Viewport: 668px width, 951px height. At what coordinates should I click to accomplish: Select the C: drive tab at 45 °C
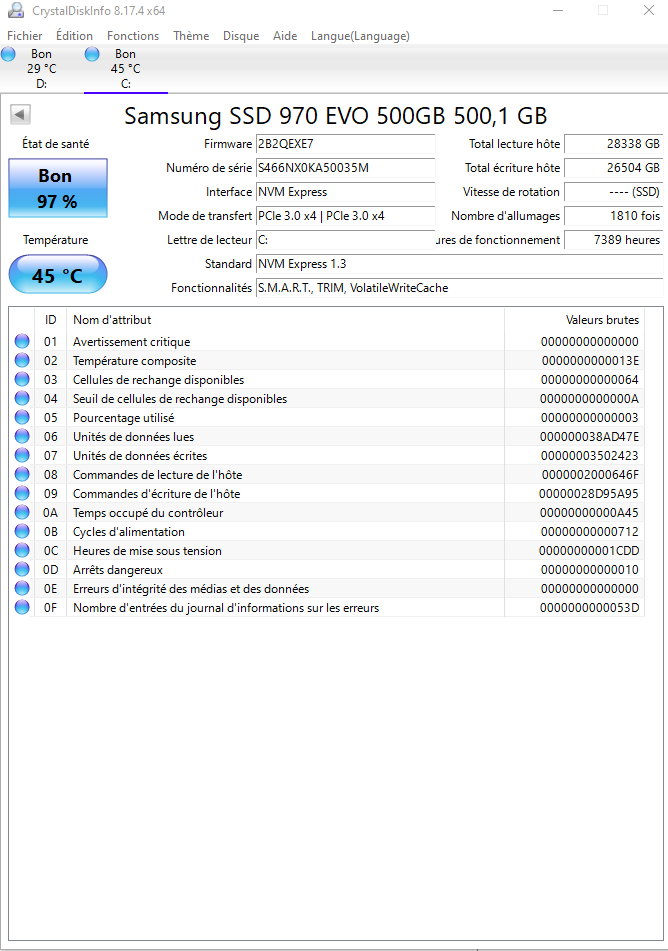(126, 69)
